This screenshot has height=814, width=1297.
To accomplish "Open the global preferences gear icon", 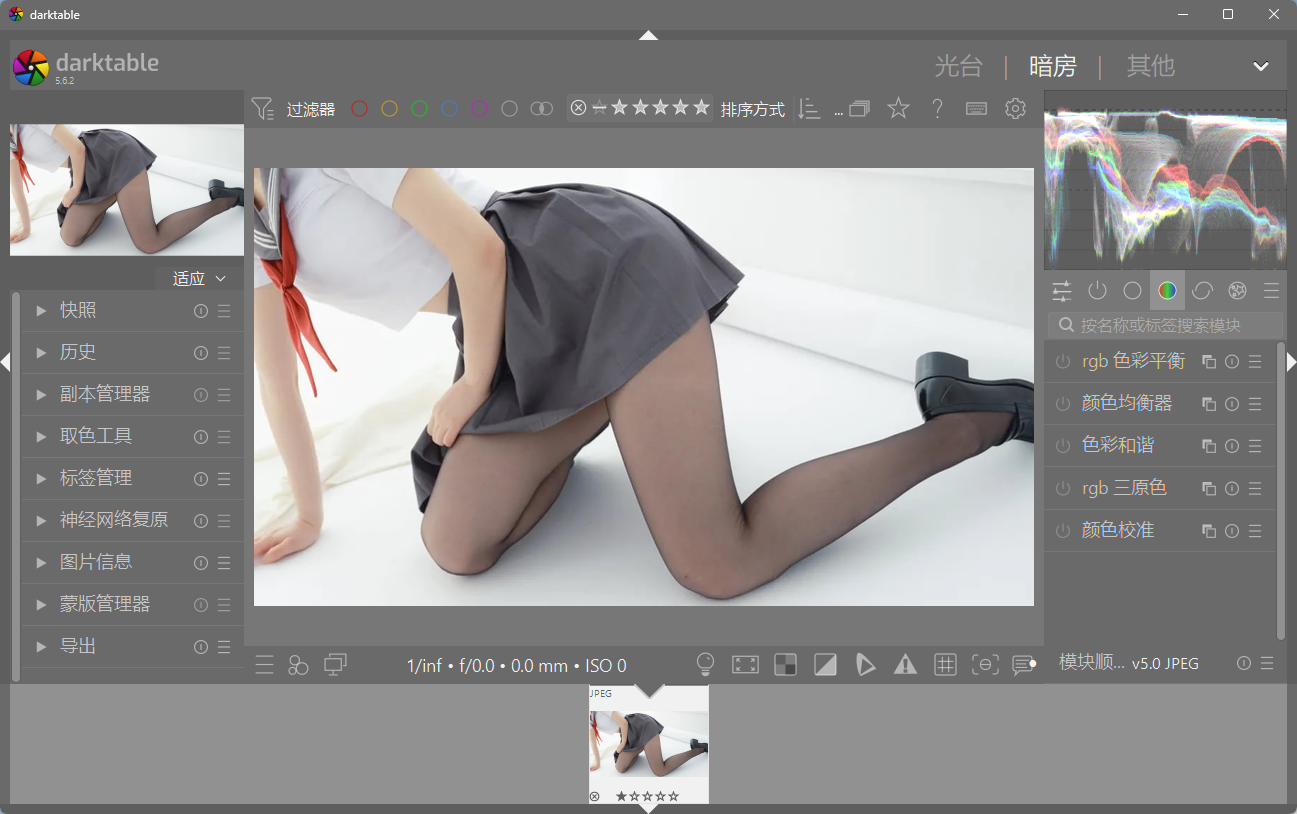I will click(x=1015, y=108).
